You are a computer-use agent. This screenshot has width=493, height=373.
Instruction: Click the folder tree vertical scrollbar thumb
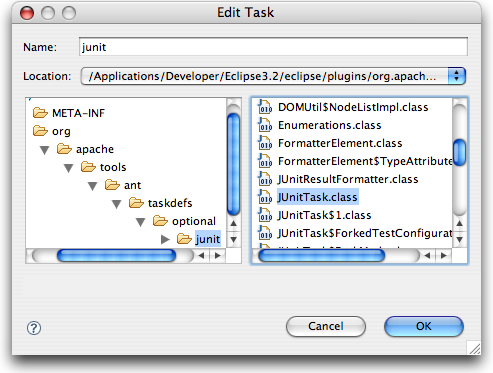[233, 164]
